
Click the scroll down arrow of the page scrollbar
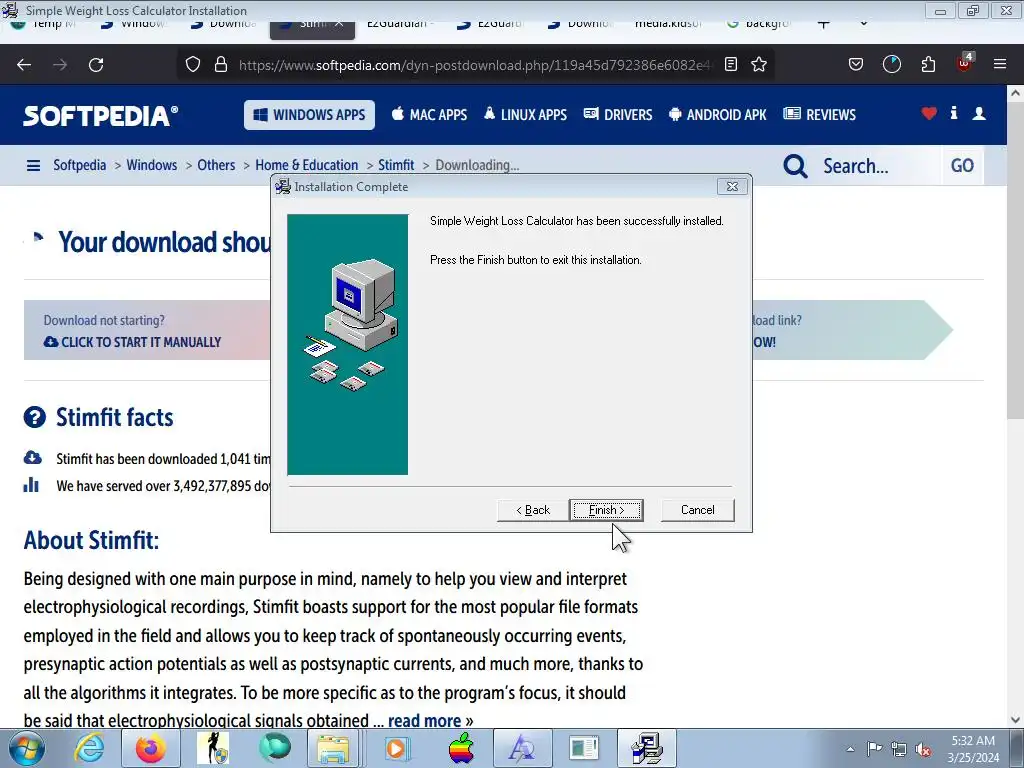pos(1016,720)
